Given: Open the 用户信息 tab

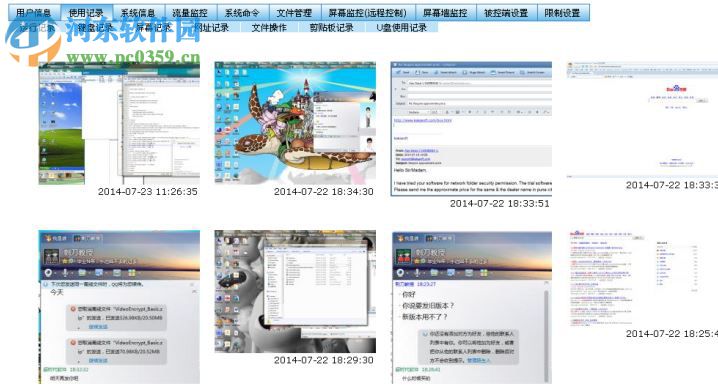Looking at the screenshot, I should (34, 13).
